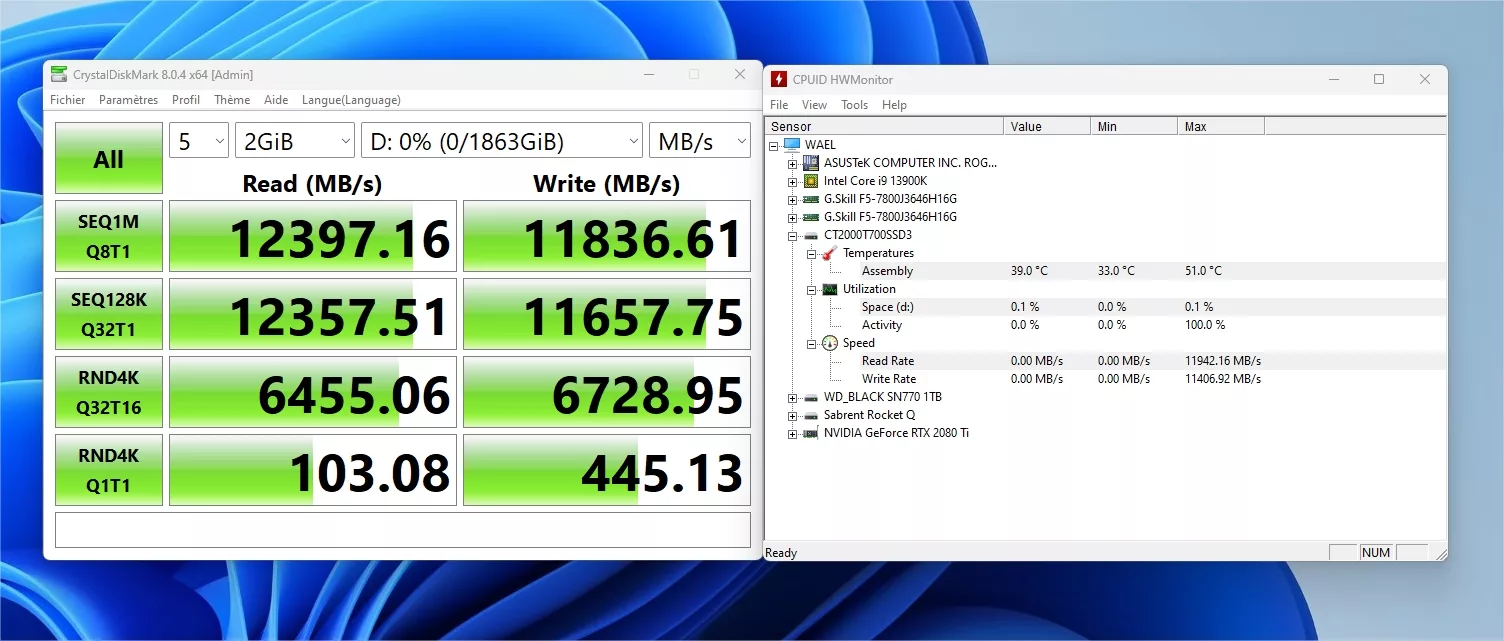
Task: Click the Utilization graph icon
Action: point(829,289)
